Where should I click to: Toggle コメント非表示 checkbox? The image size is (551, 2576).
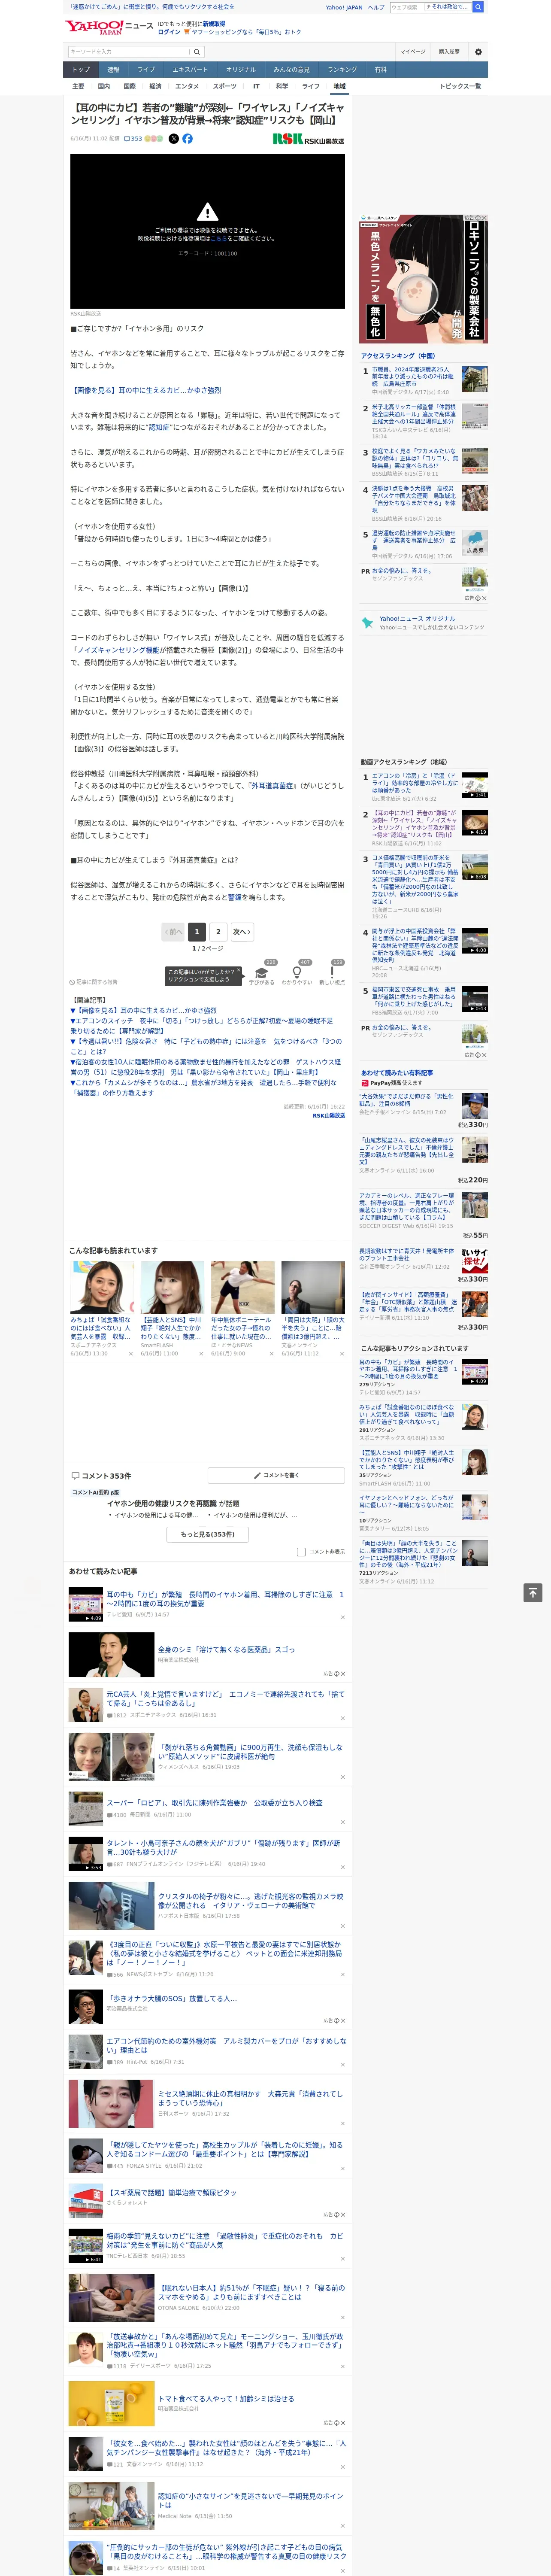coord(301,1552)
